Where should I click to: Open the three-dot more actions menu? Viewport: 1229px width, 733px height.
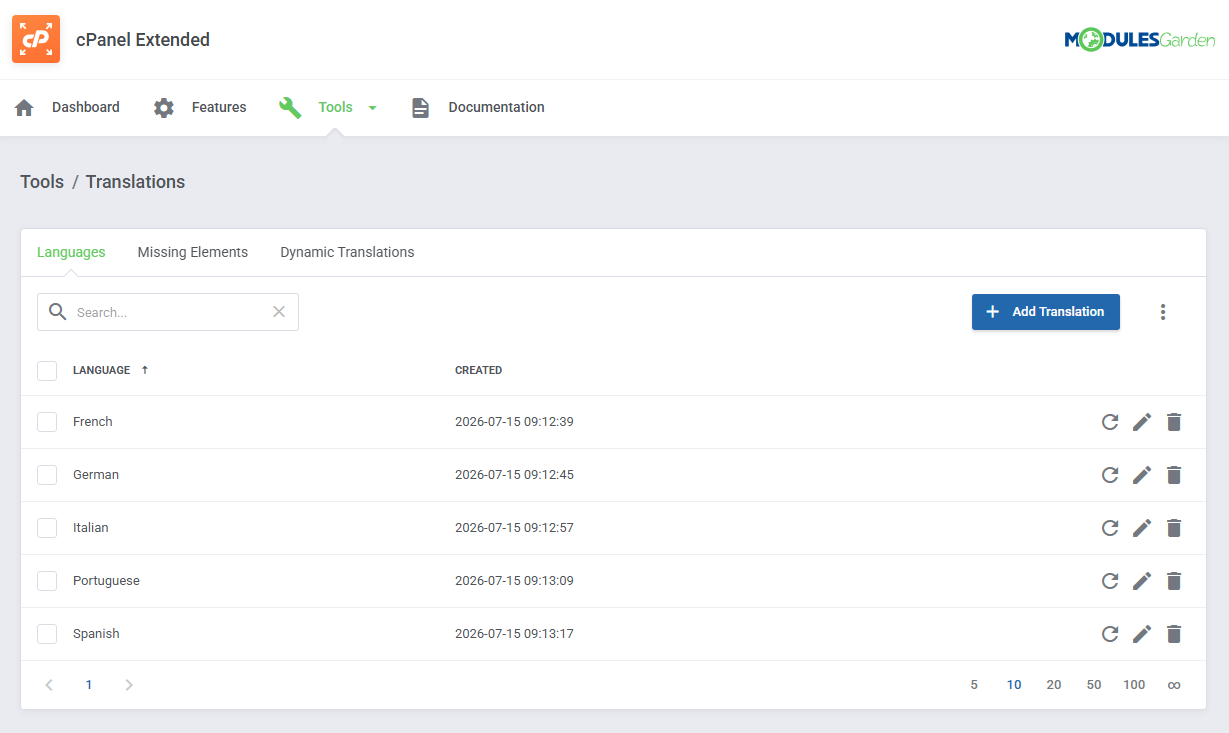click(1163, 312)
